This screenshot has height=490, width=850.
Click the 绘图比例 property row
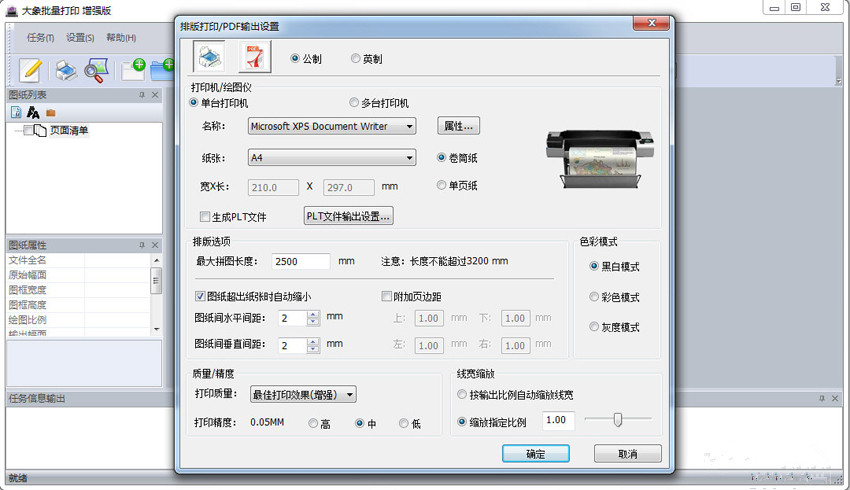click(x=78, y=320)
